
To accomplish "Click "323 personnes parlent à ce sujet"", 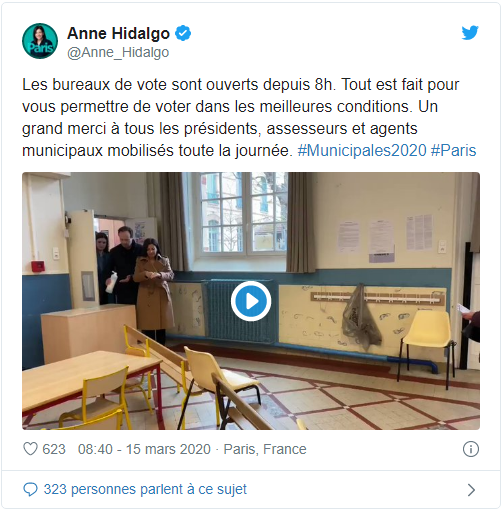I will 145,489.
